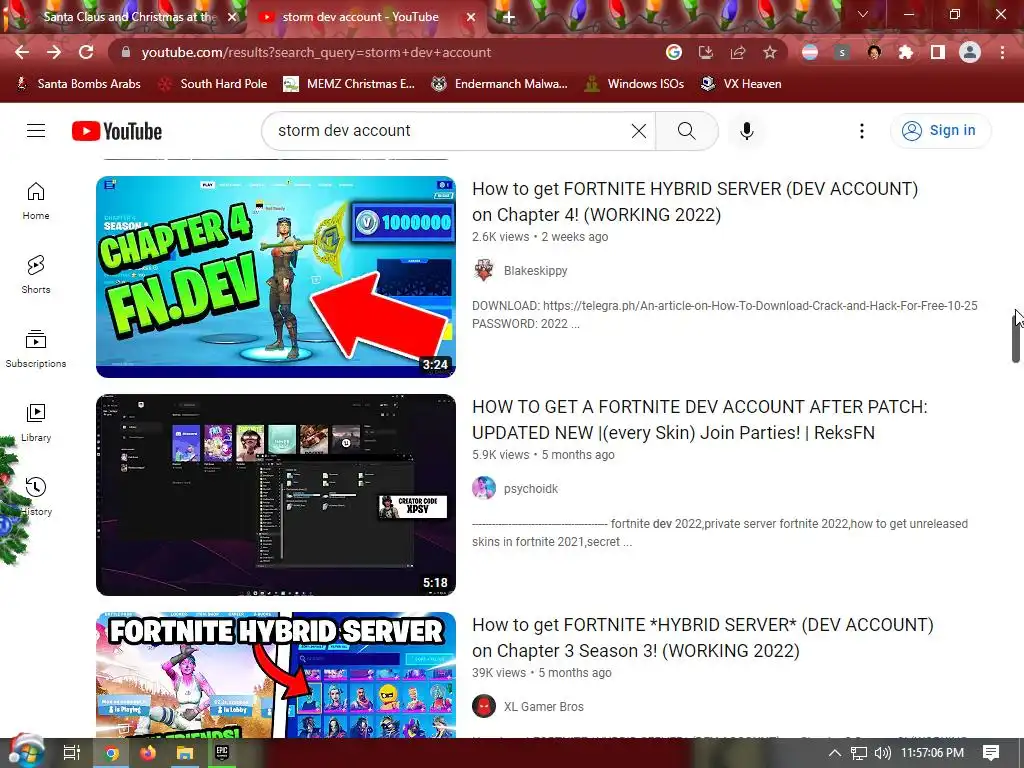This screenshot has width=1024, height=768.
Task: Open Chapter 4 HYBRID SERVER video title
Action: click(x=695, y=201)
